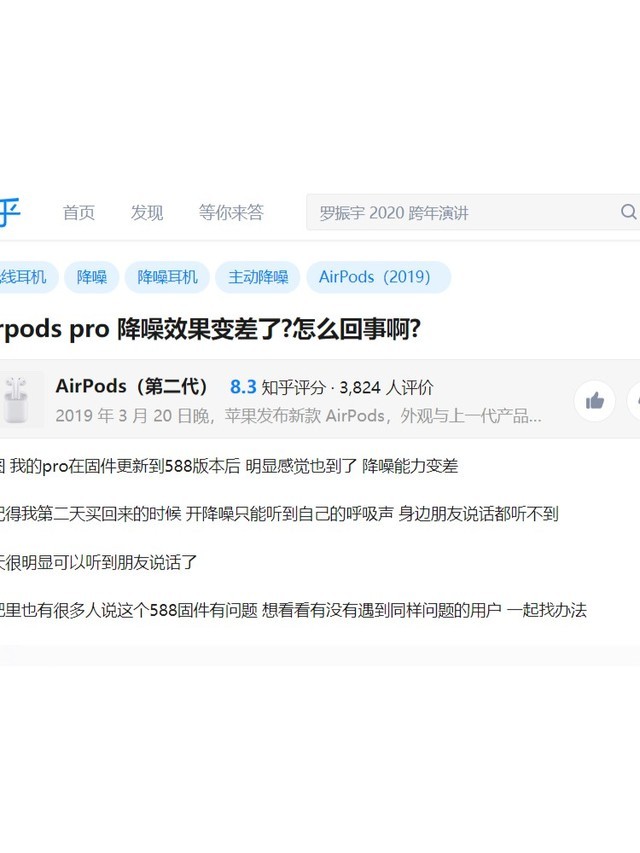Click the question title about 降噪效果变差了

210,329
